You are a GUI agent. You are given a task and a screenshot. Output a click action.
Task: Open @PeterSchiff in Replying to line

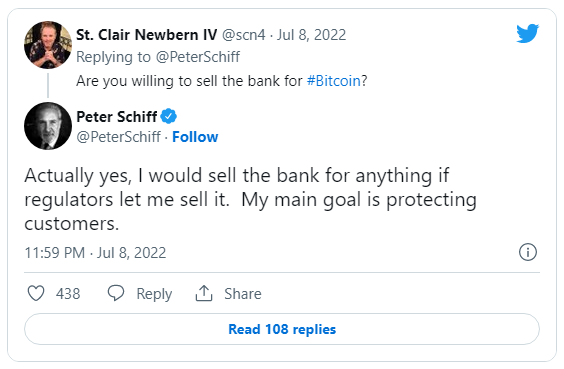coord(197,57)
